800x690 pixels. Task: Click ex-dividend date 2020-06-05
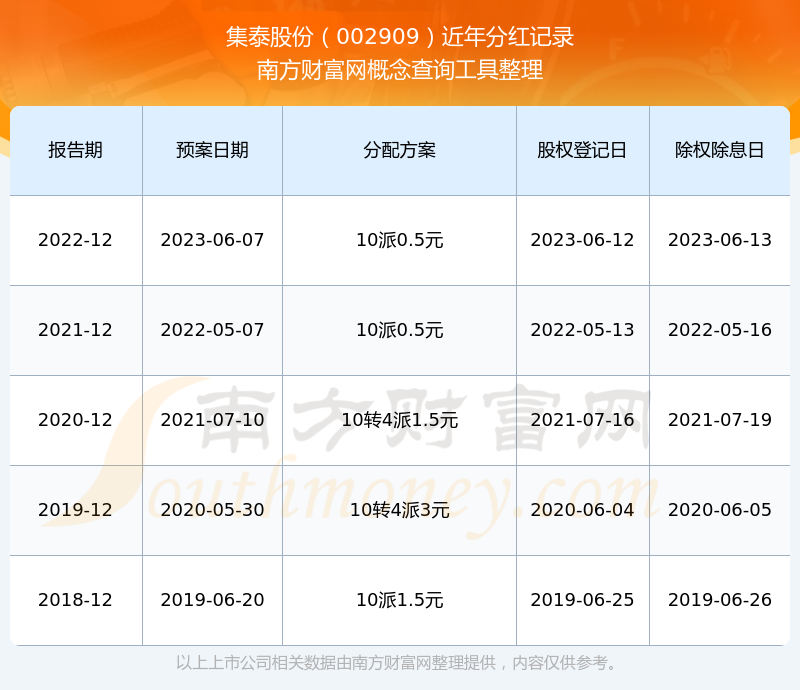click(719, 509)
